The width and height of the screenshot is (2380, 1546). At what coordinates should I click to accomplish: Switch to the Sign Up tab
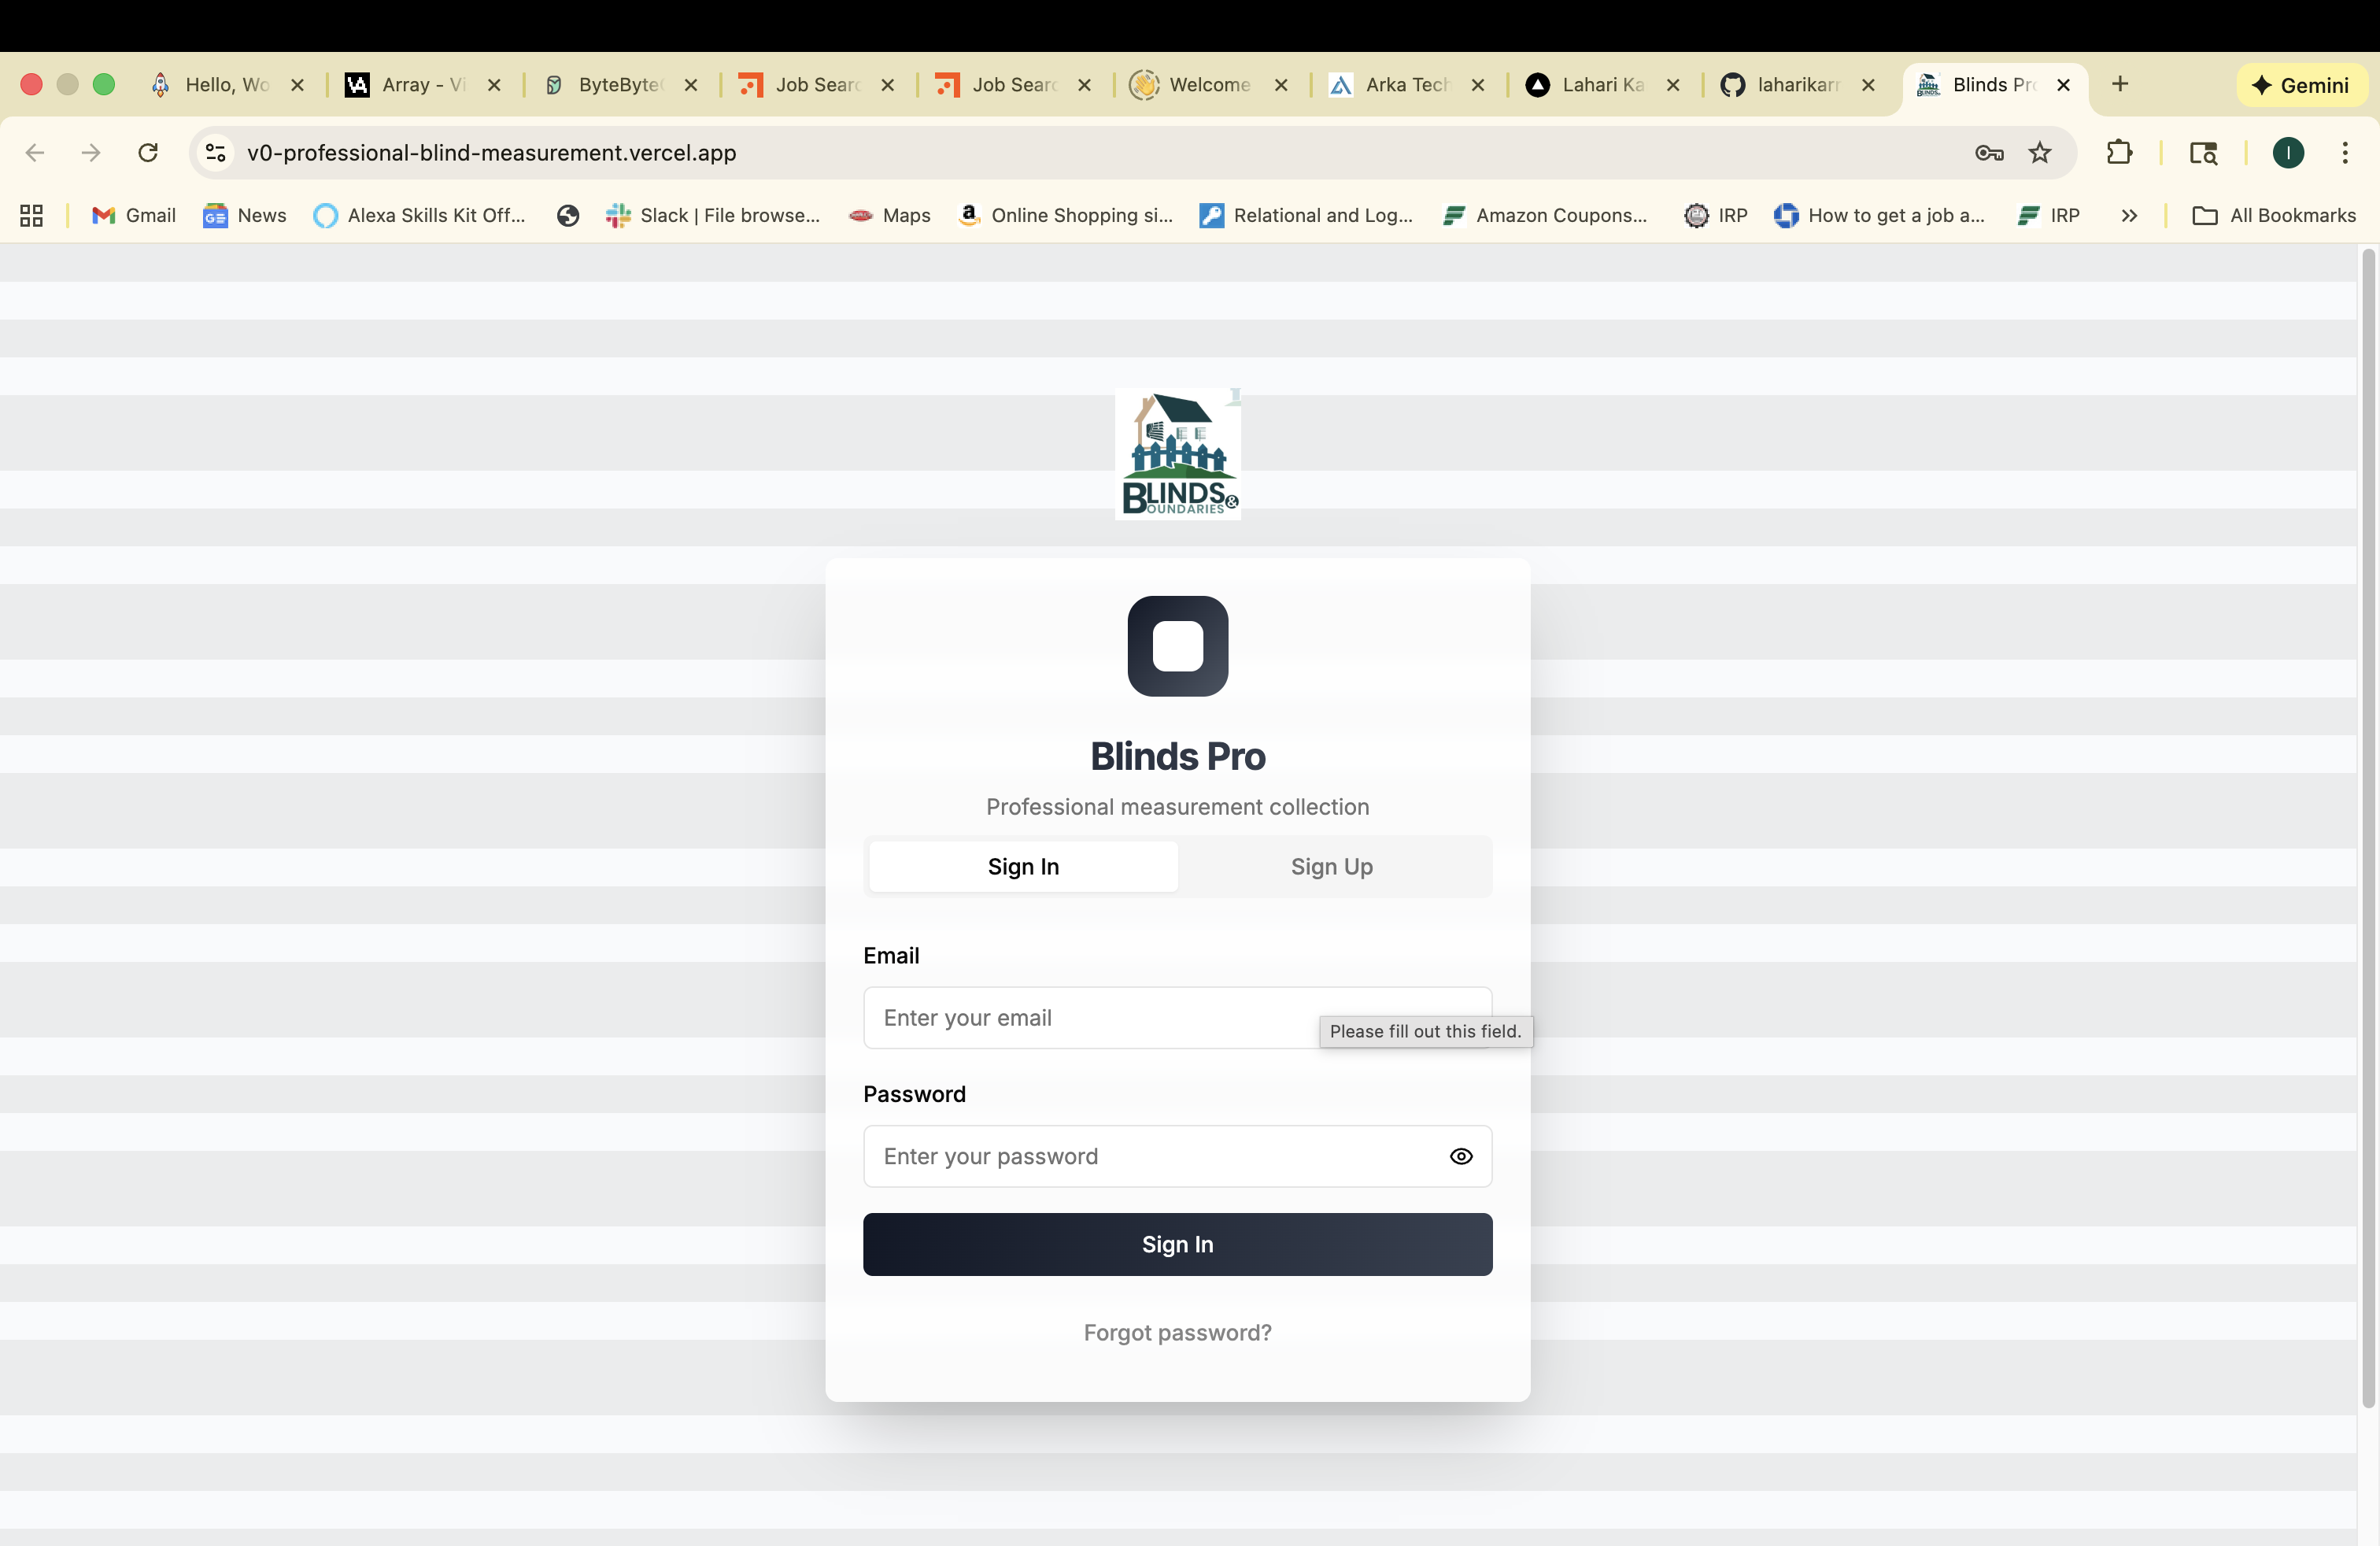(1332, 866)
